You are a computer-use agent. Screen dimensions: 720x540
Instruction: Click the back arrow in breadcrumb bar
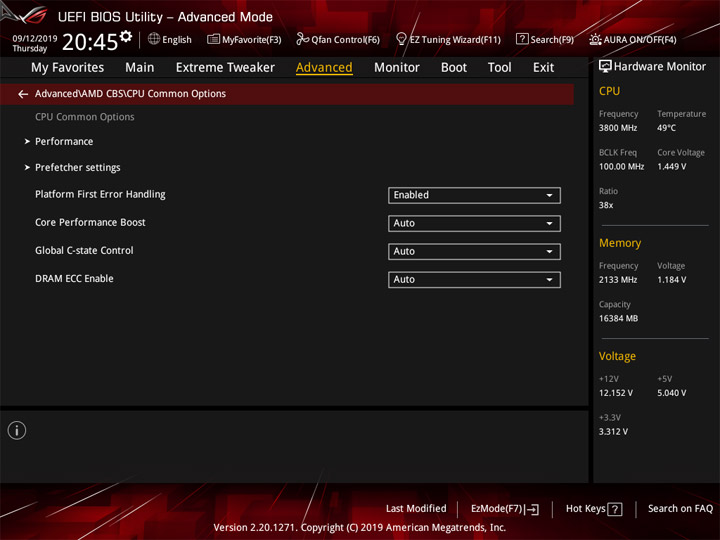tap(23, 94)
